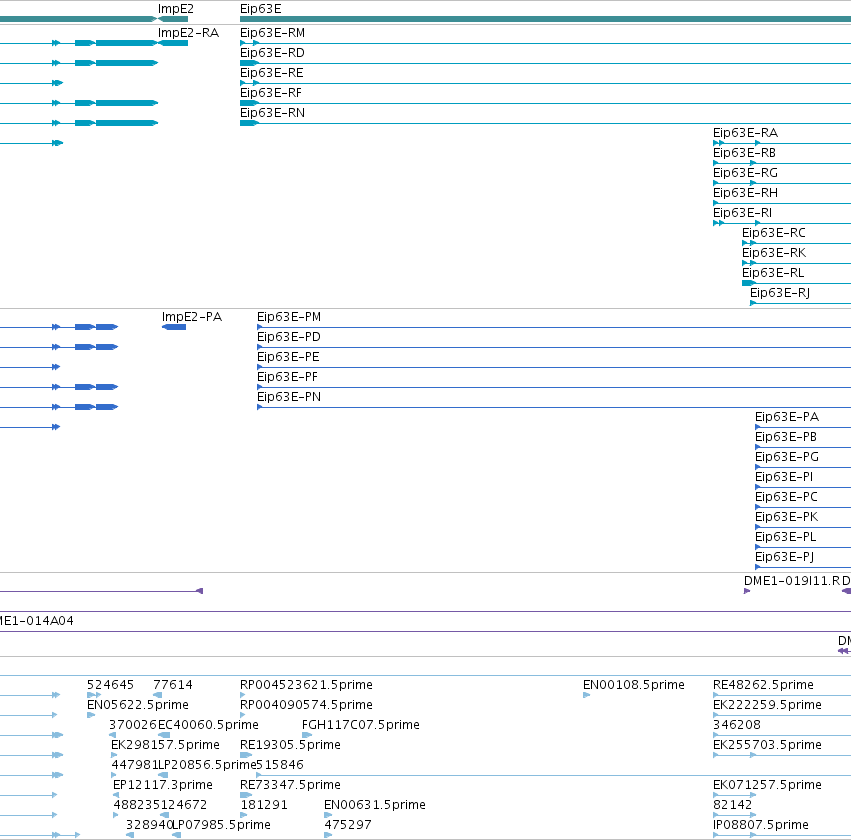
Task: Open the Eip63E-RF transcript label
Action: pyautogui.click(x=271, y=93)
